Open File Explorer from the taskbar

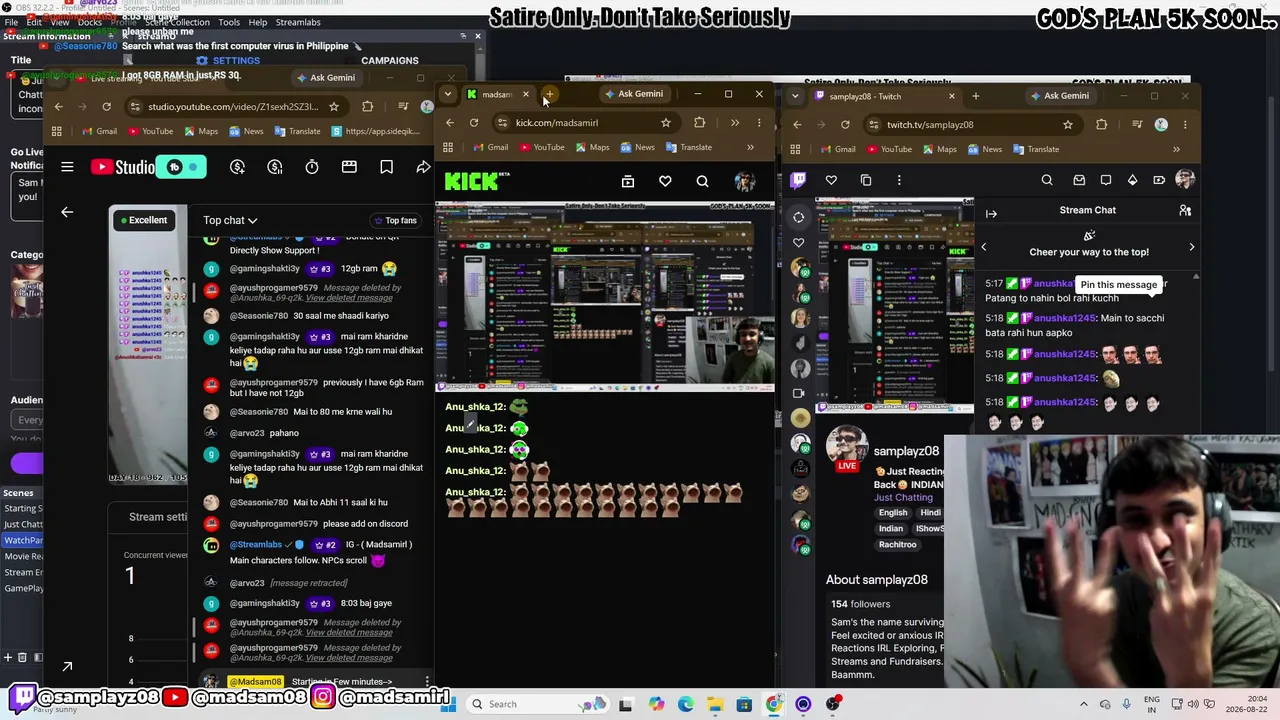point(715,704)
